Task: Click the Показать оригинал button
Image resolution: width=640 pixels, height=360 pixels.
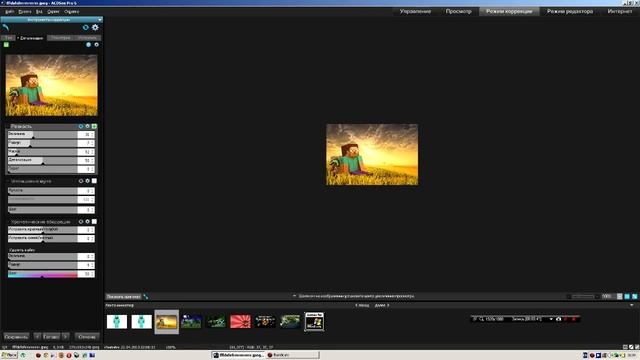Action: [123, 297]
